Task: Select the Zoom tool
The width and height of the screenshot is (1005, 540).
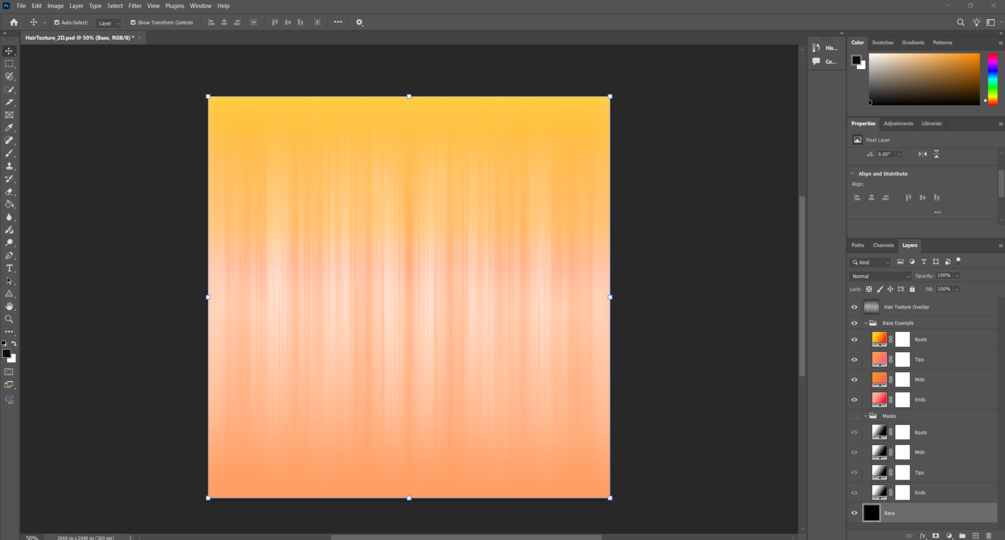Action: coord(9,319)
